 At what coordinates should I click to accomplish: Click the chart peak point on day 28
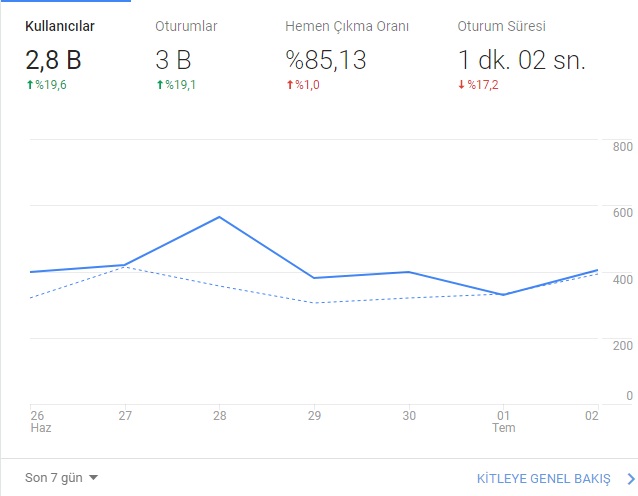[219, 217]
